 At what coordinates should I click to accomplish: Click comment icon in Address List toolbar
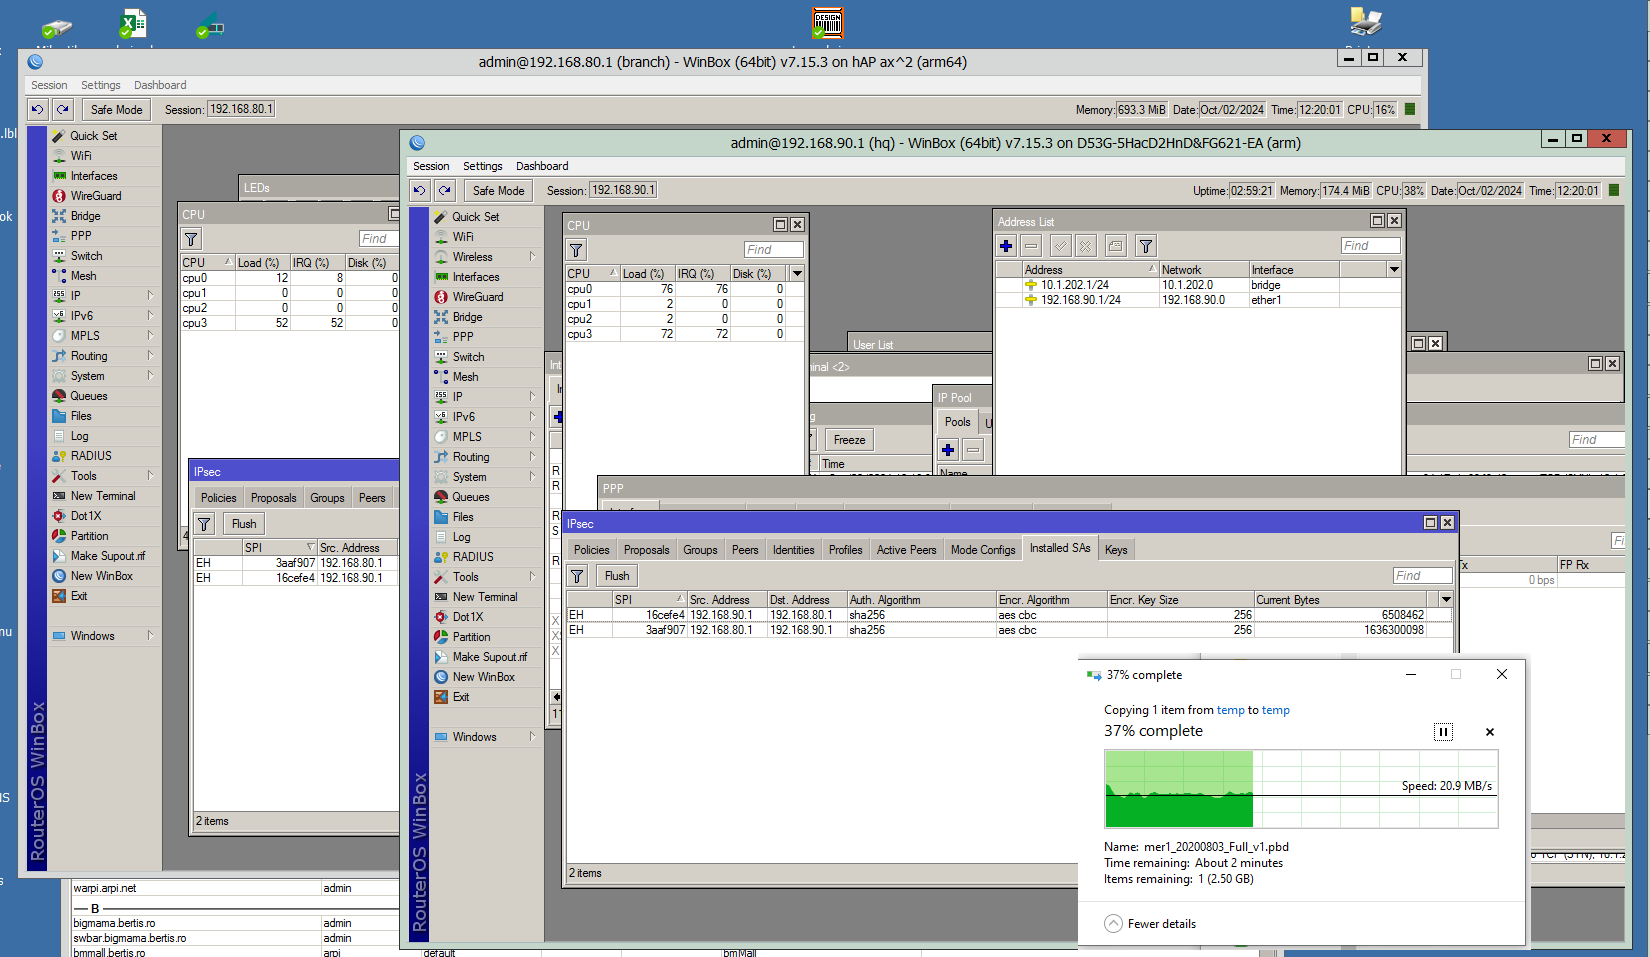tap(1116, 245)
